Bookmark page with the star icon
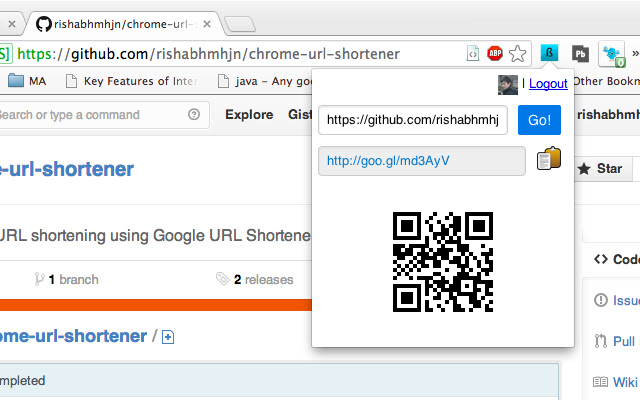 pos(518,53)
